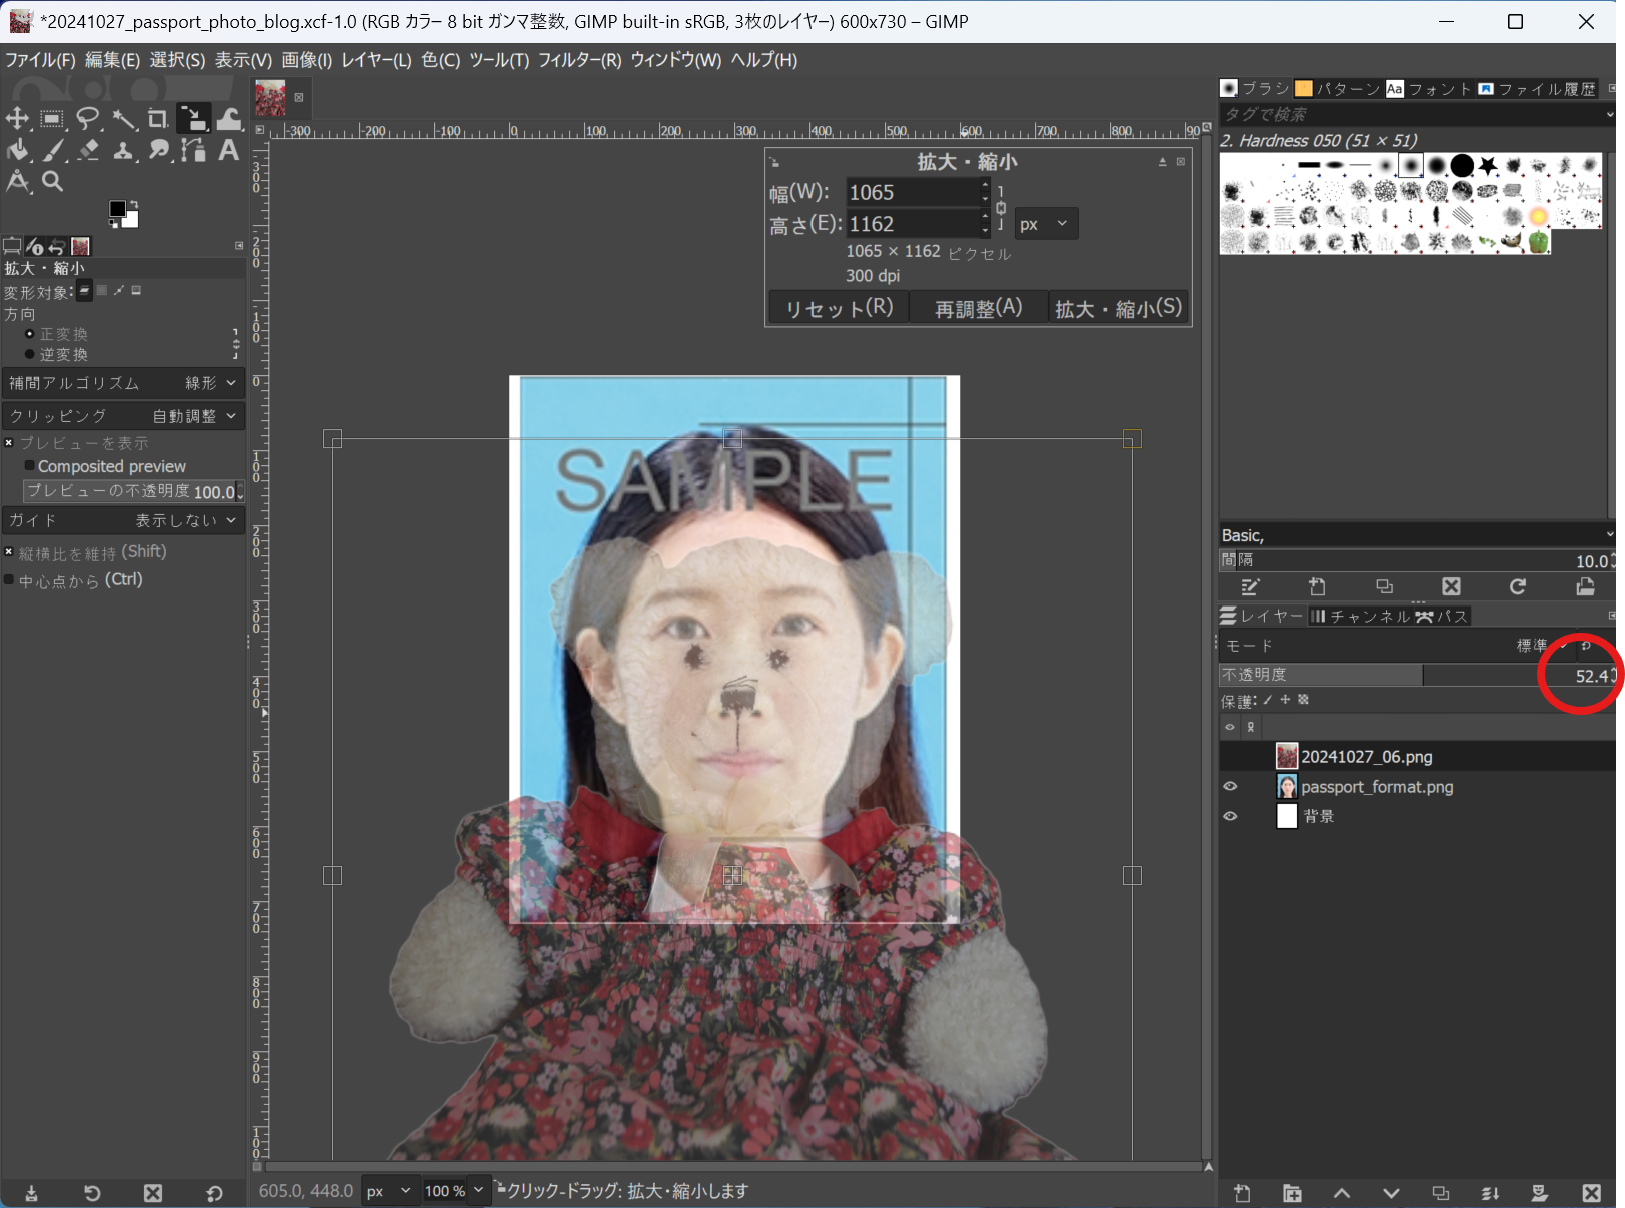Delete layer with X button in layers panel

[x=1591, y=1193]
